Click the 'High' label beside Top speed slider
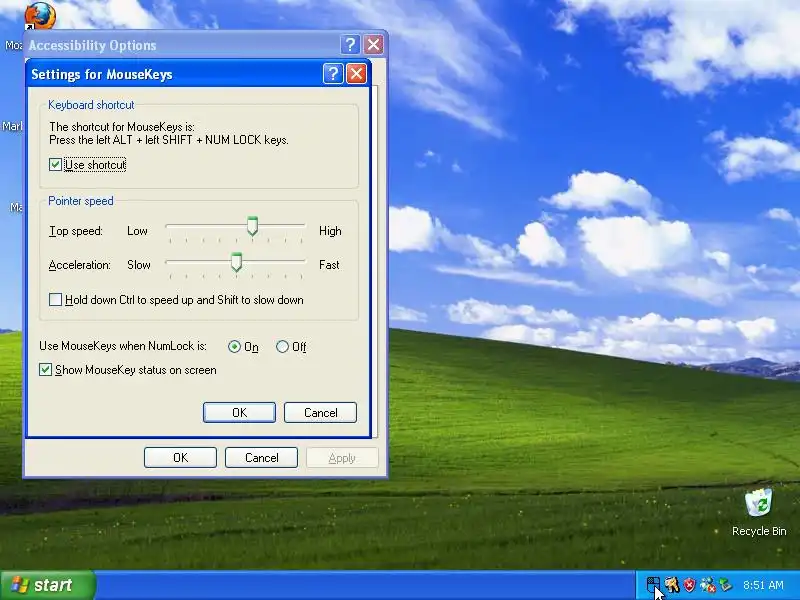The width and height of the screenshot is (800, 600). (x=330, y=231)
